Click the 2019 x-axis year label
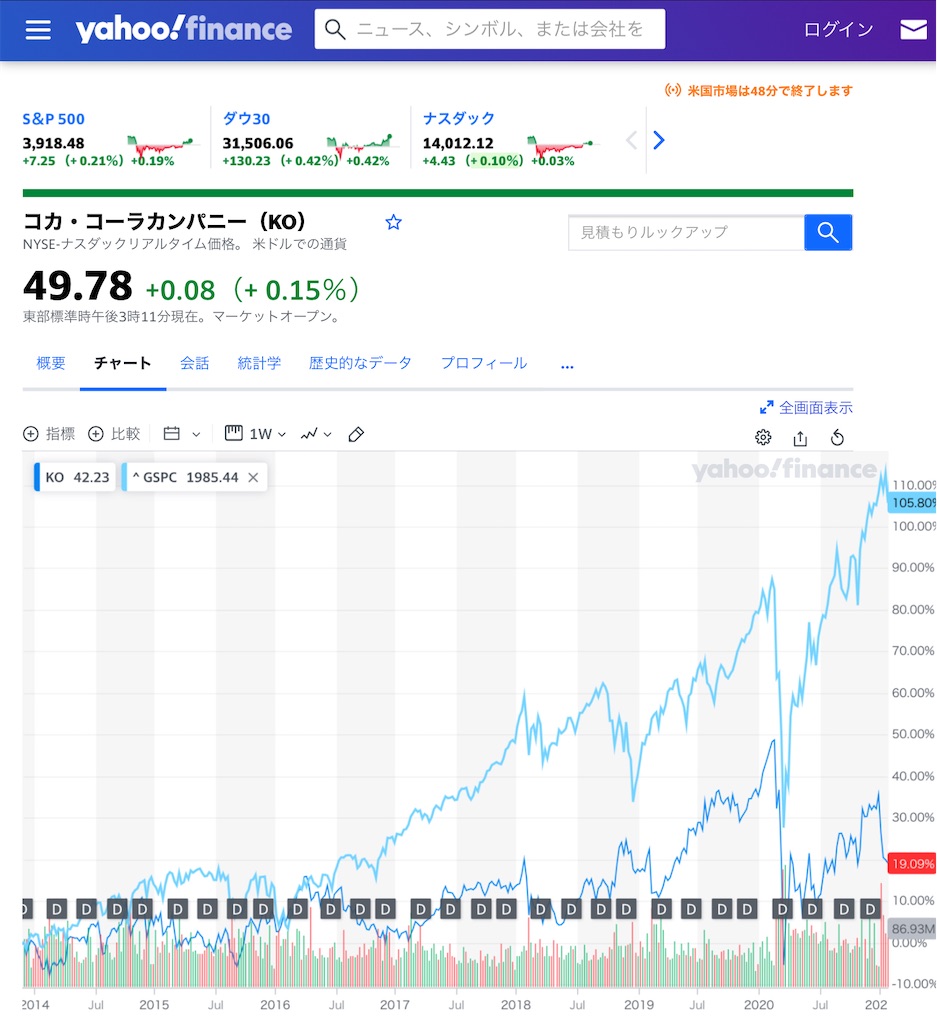Viewport: 937px width, 1024px height. point(638,1005)
